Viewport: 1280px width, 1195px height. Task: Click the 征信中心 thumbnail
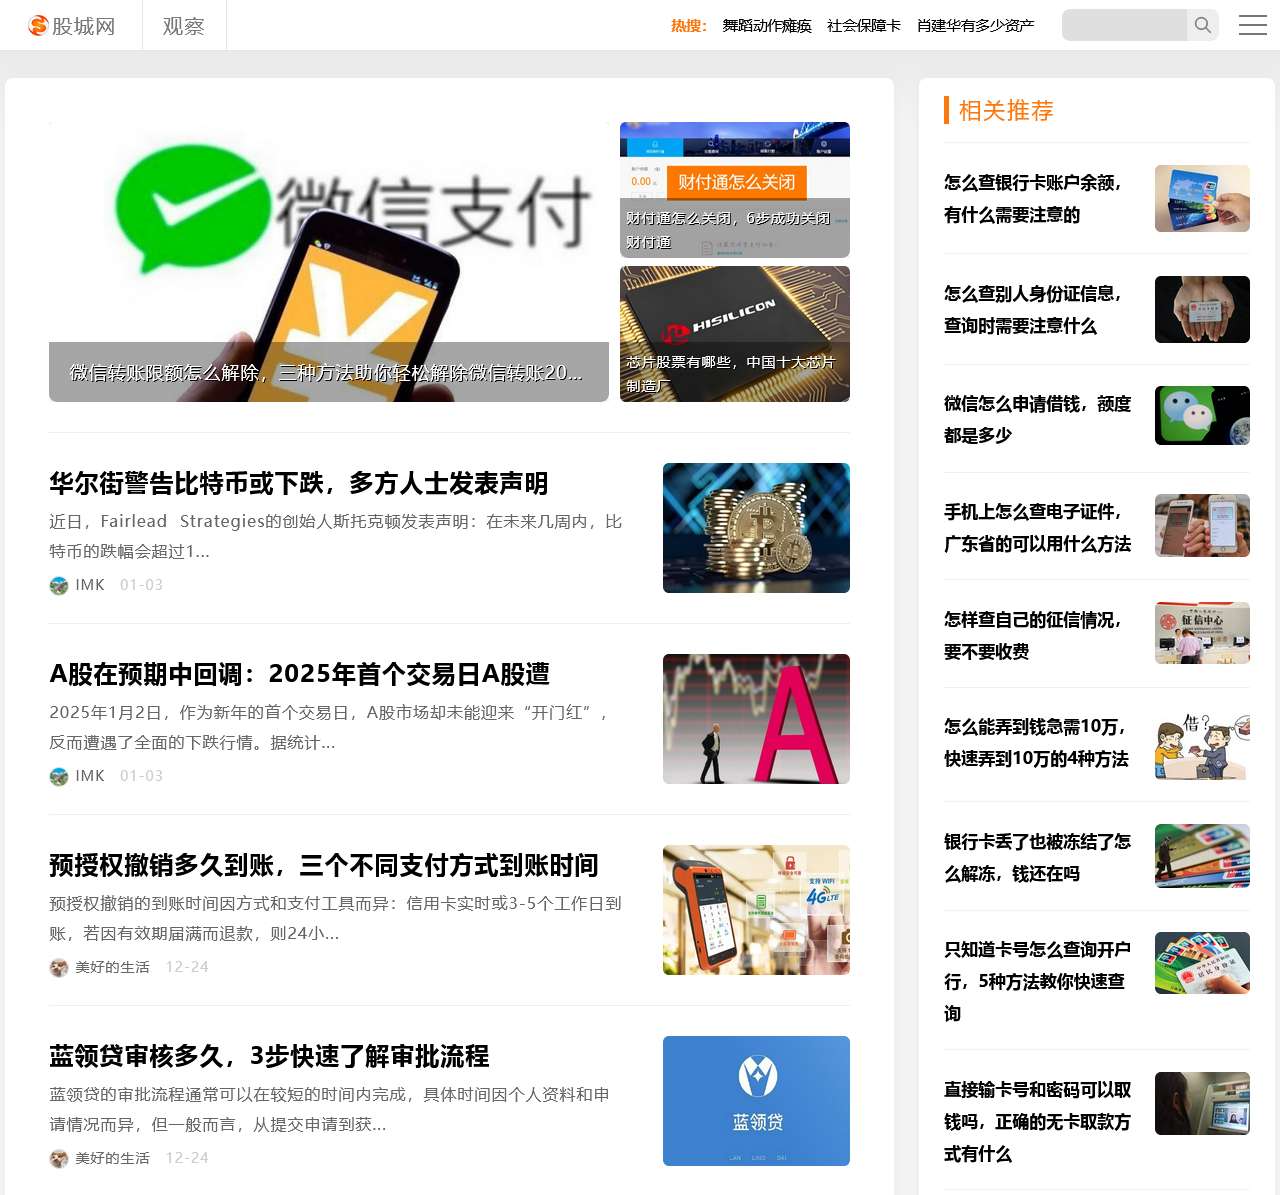coord(1202,633)
